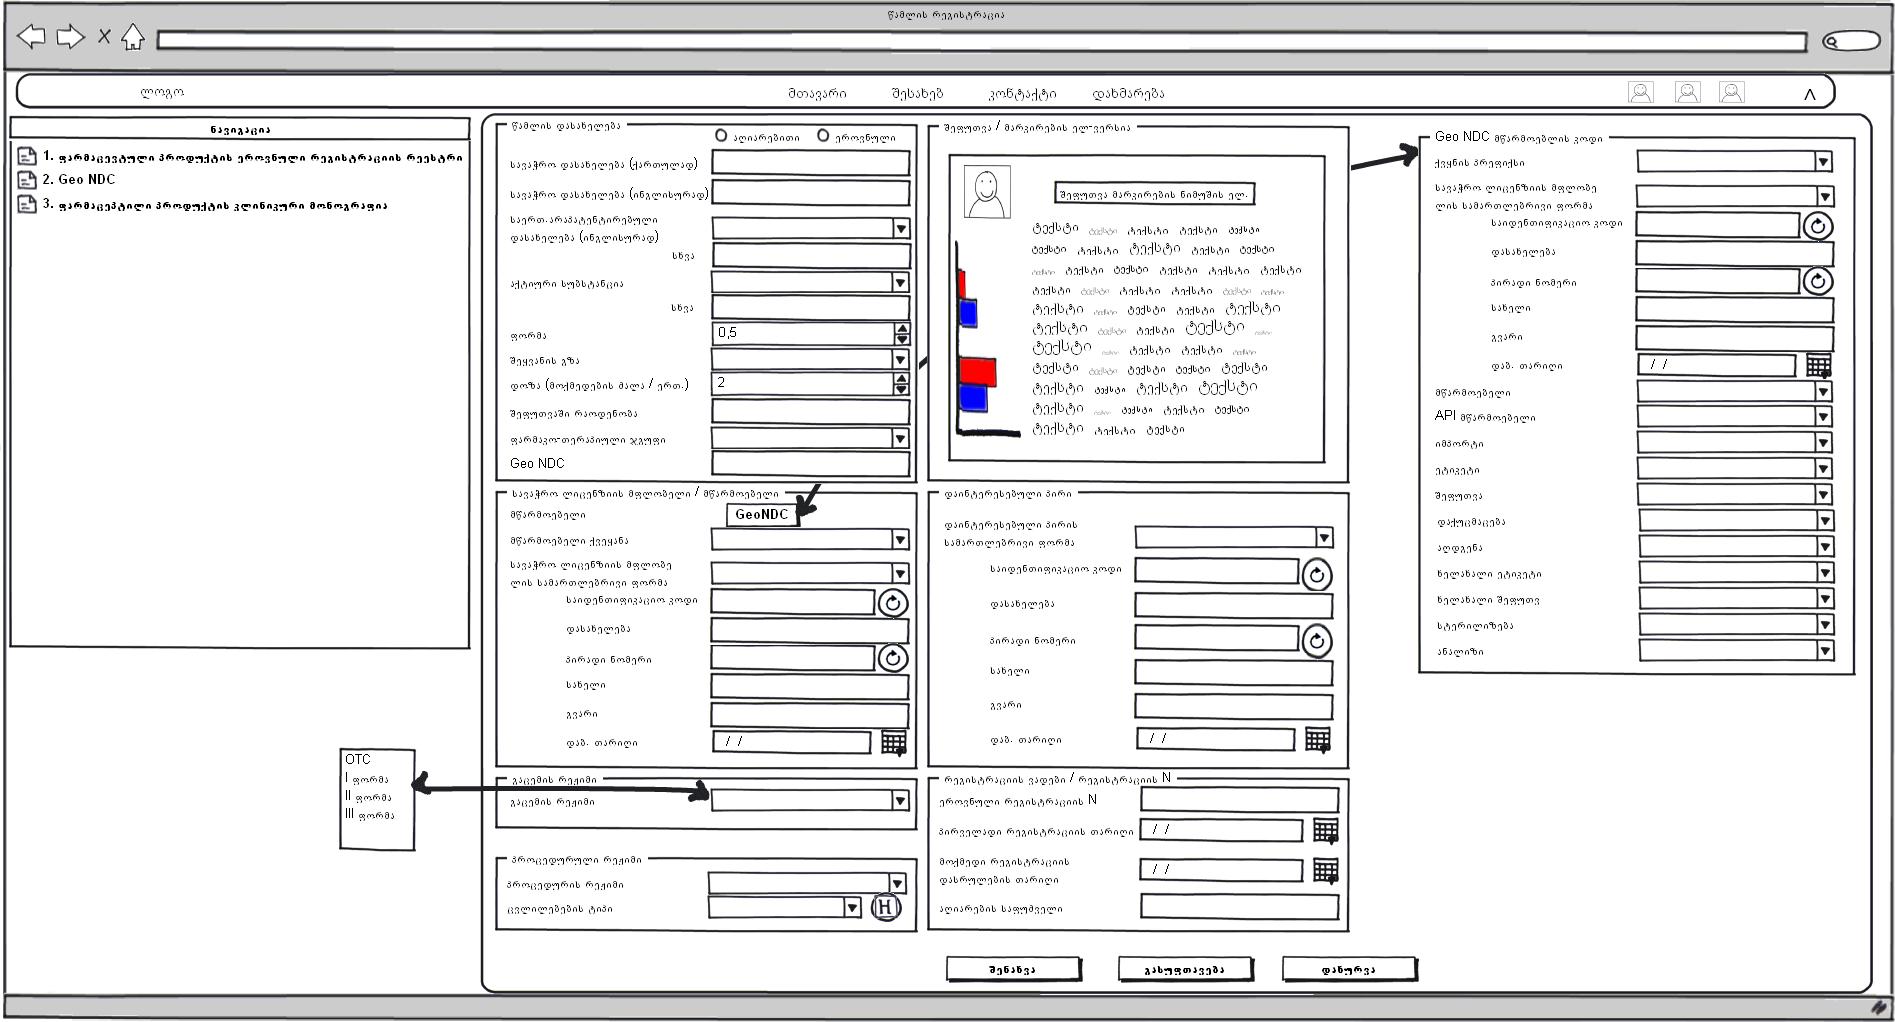This screenshot has height=1022, width=1895.
Task: Click the browser back arrow
Action: 32,38
